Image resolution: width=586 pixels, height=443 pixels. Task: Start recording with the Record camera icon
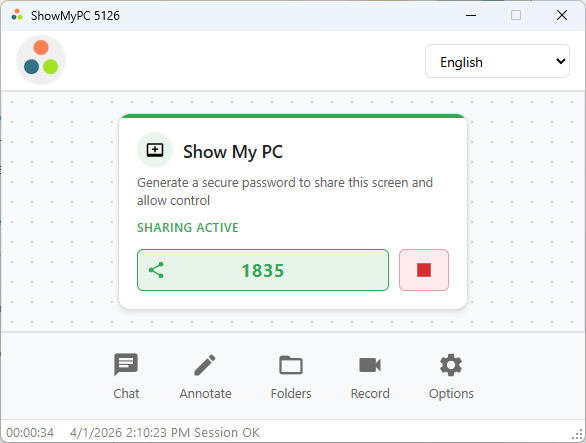tap(370, 376)
